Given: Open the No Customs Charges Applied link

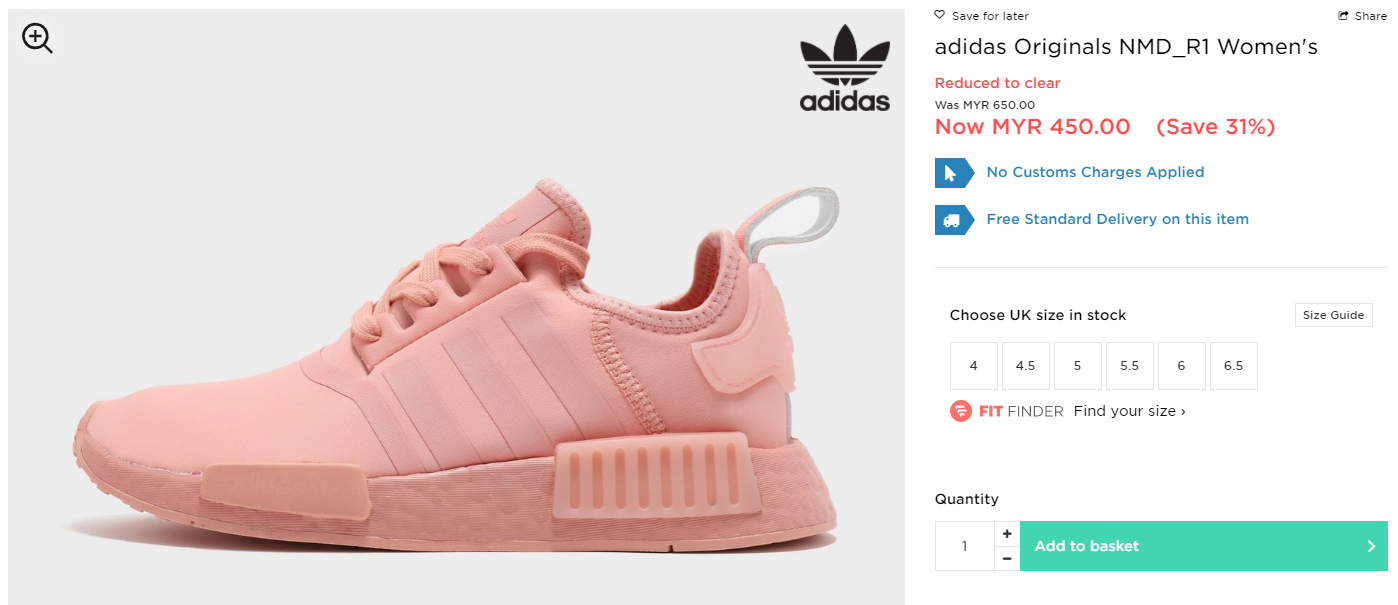Looking at the screenshot, I should (x=1095, y=172).
